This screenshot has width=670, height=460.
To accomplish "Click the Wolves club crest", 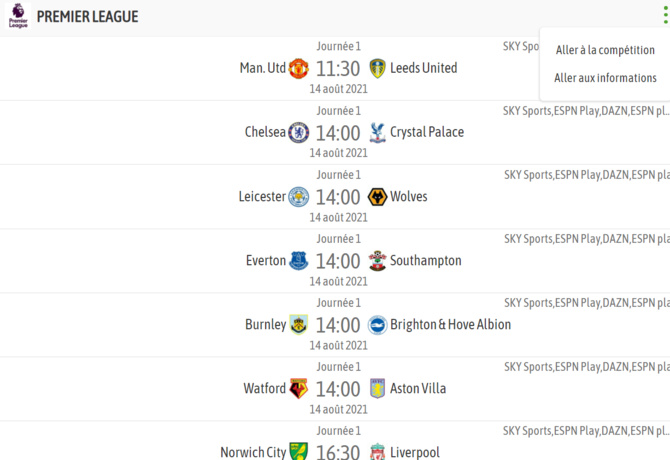I will tap(377, 197).
